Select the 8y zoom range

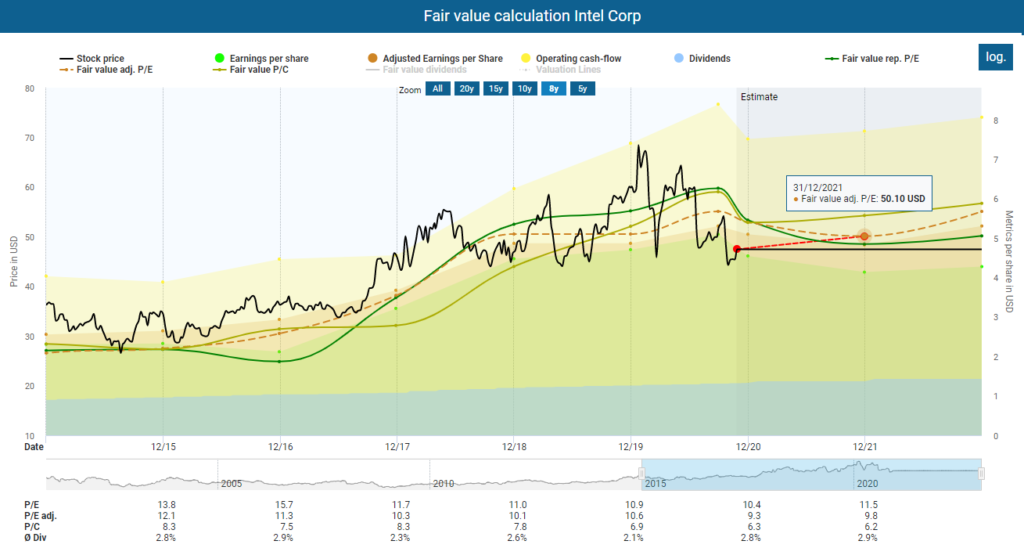coord(554,89)
